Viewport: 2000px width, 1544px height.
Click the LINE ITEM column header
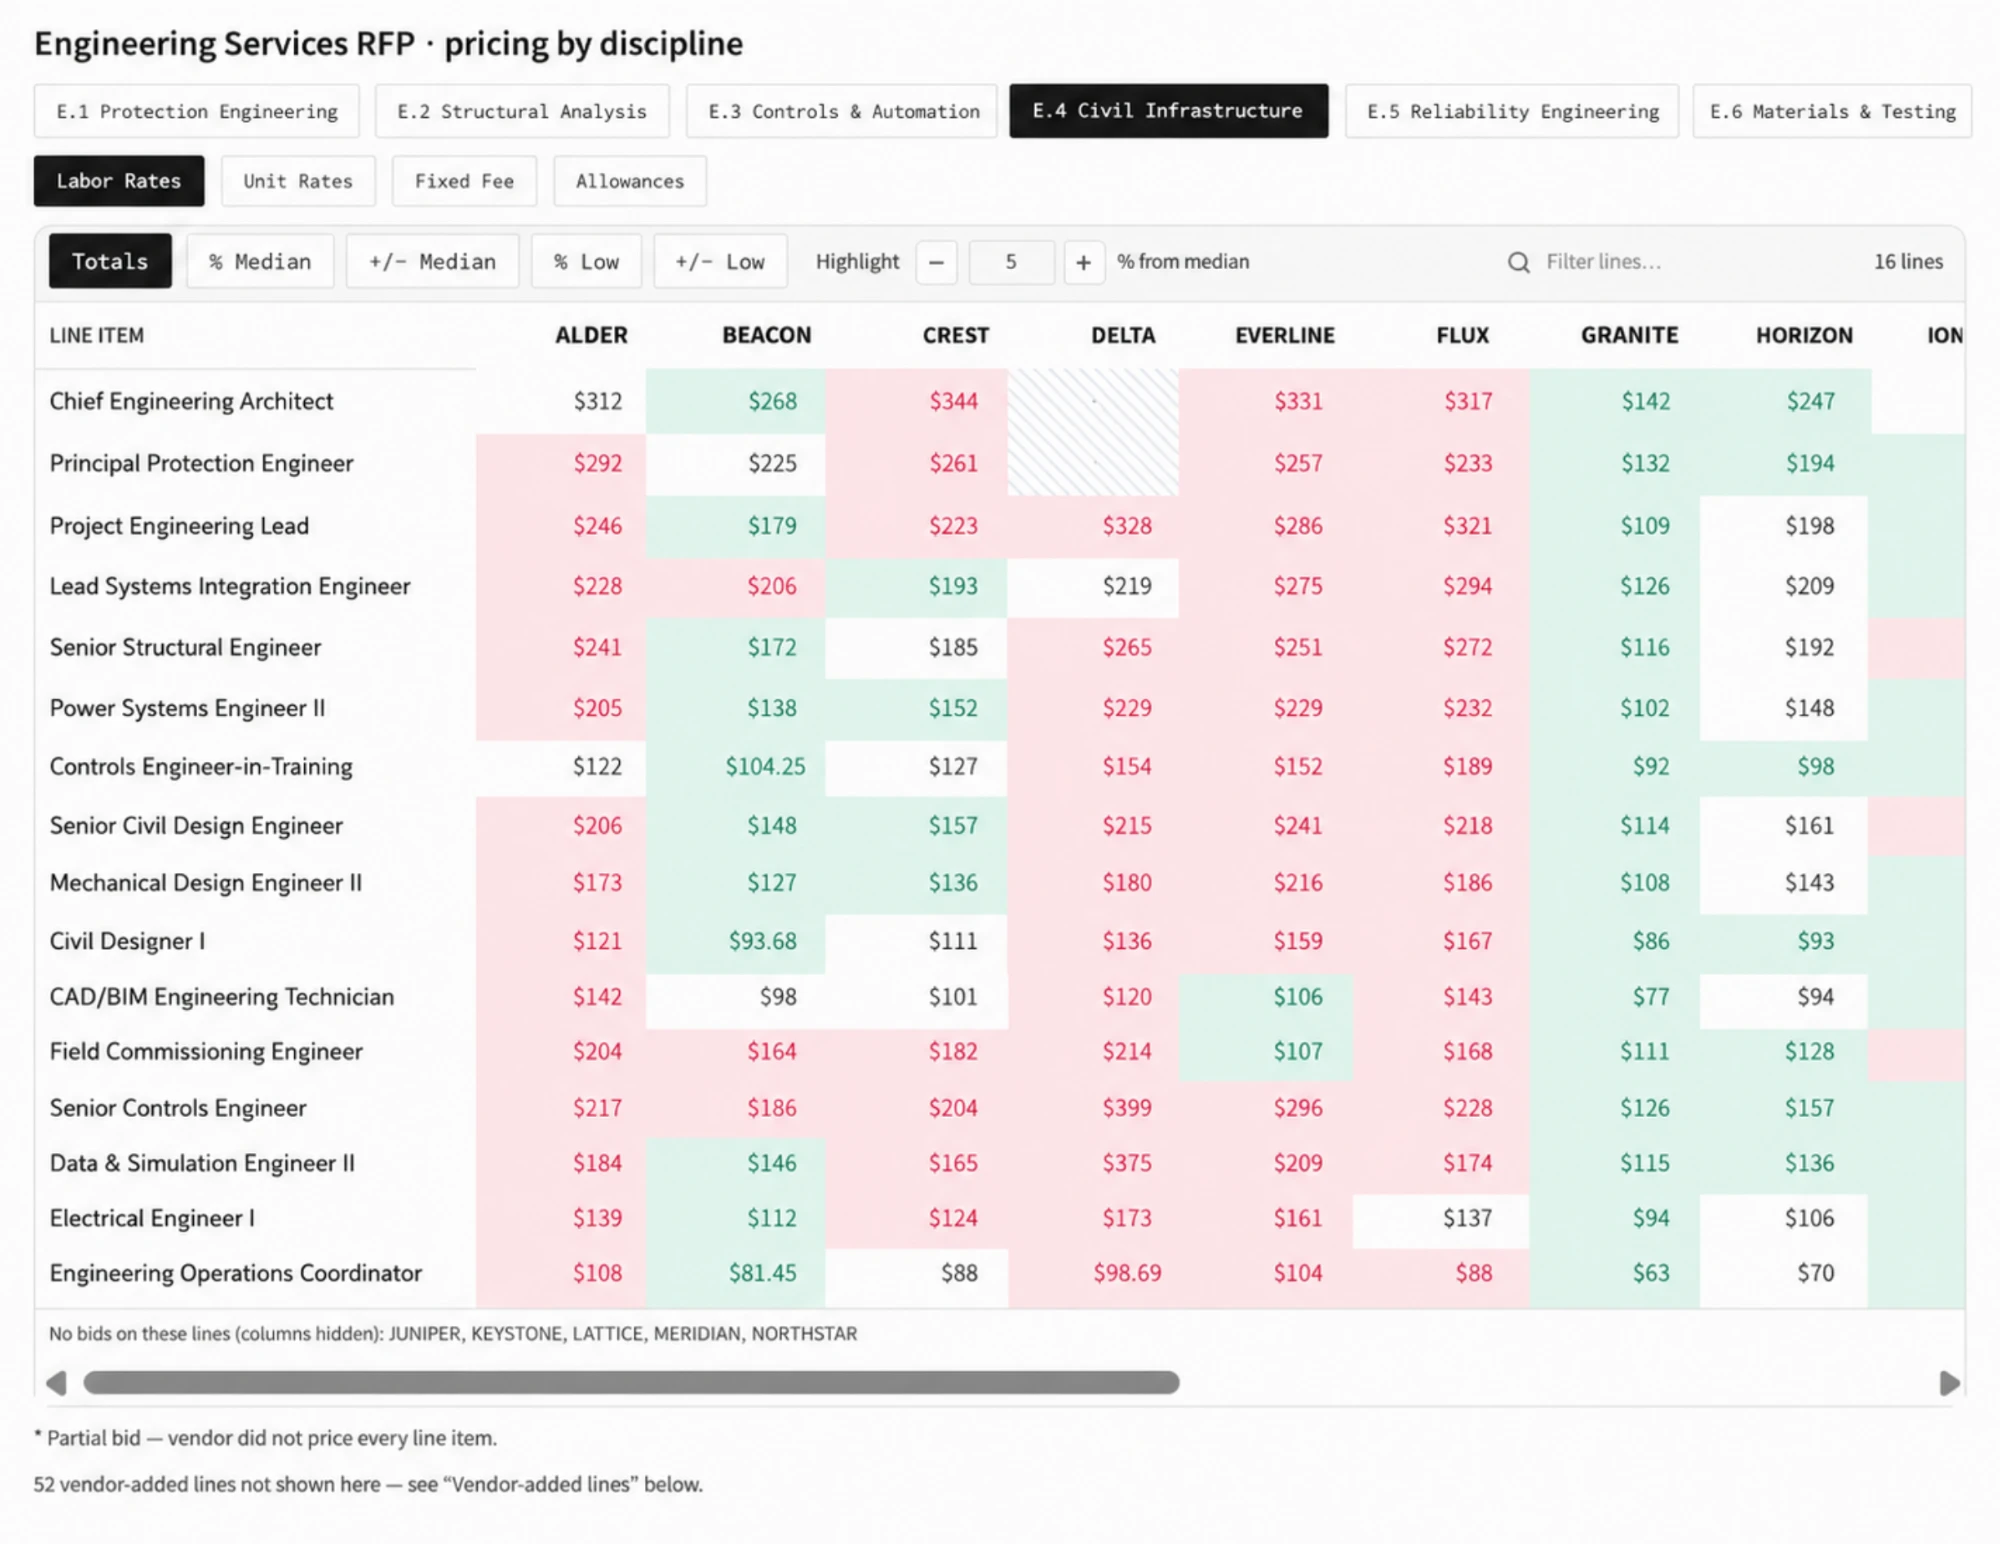[97, 336]
